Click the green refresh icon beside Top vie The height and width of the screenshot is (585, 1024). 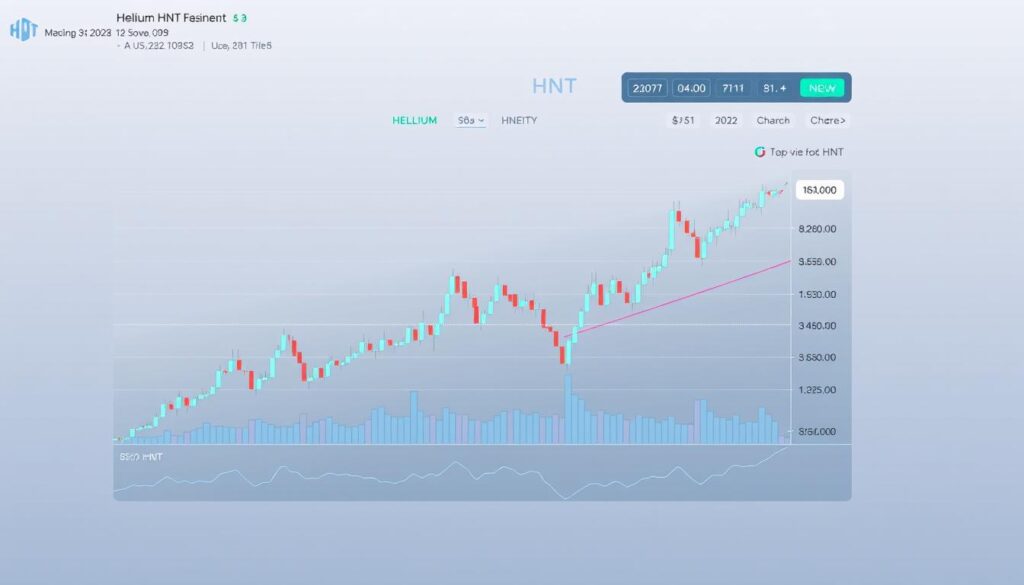(x=760, y=152)
